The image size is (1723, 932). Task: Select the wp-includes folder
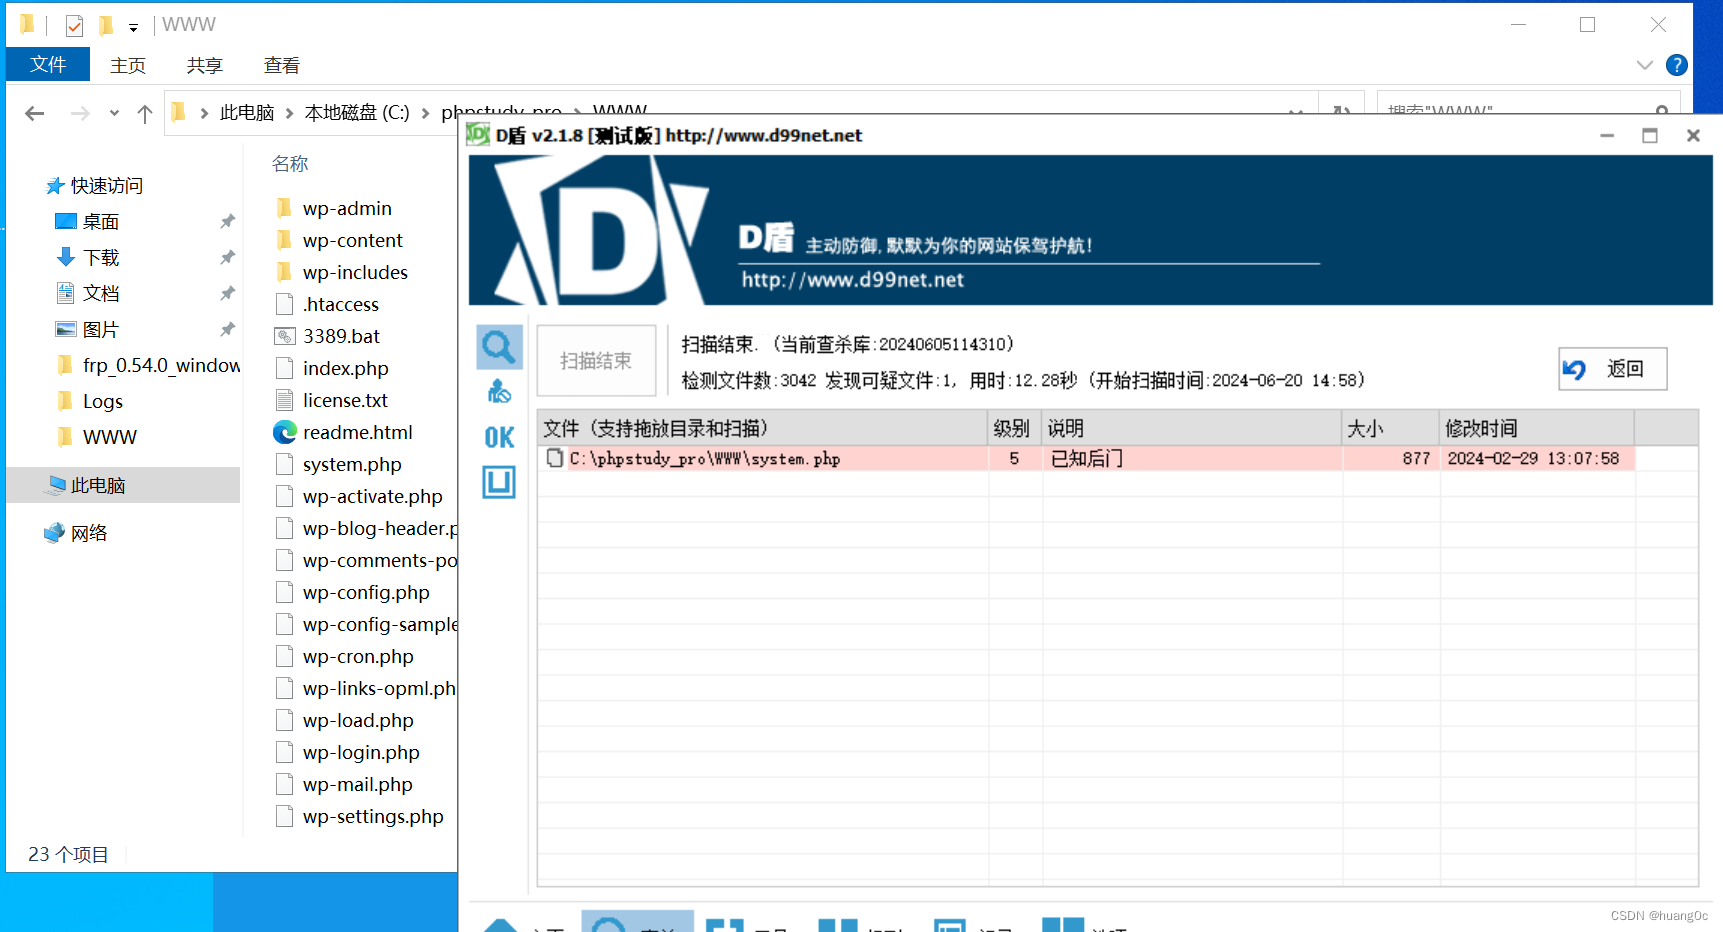(x=355, y=272)
